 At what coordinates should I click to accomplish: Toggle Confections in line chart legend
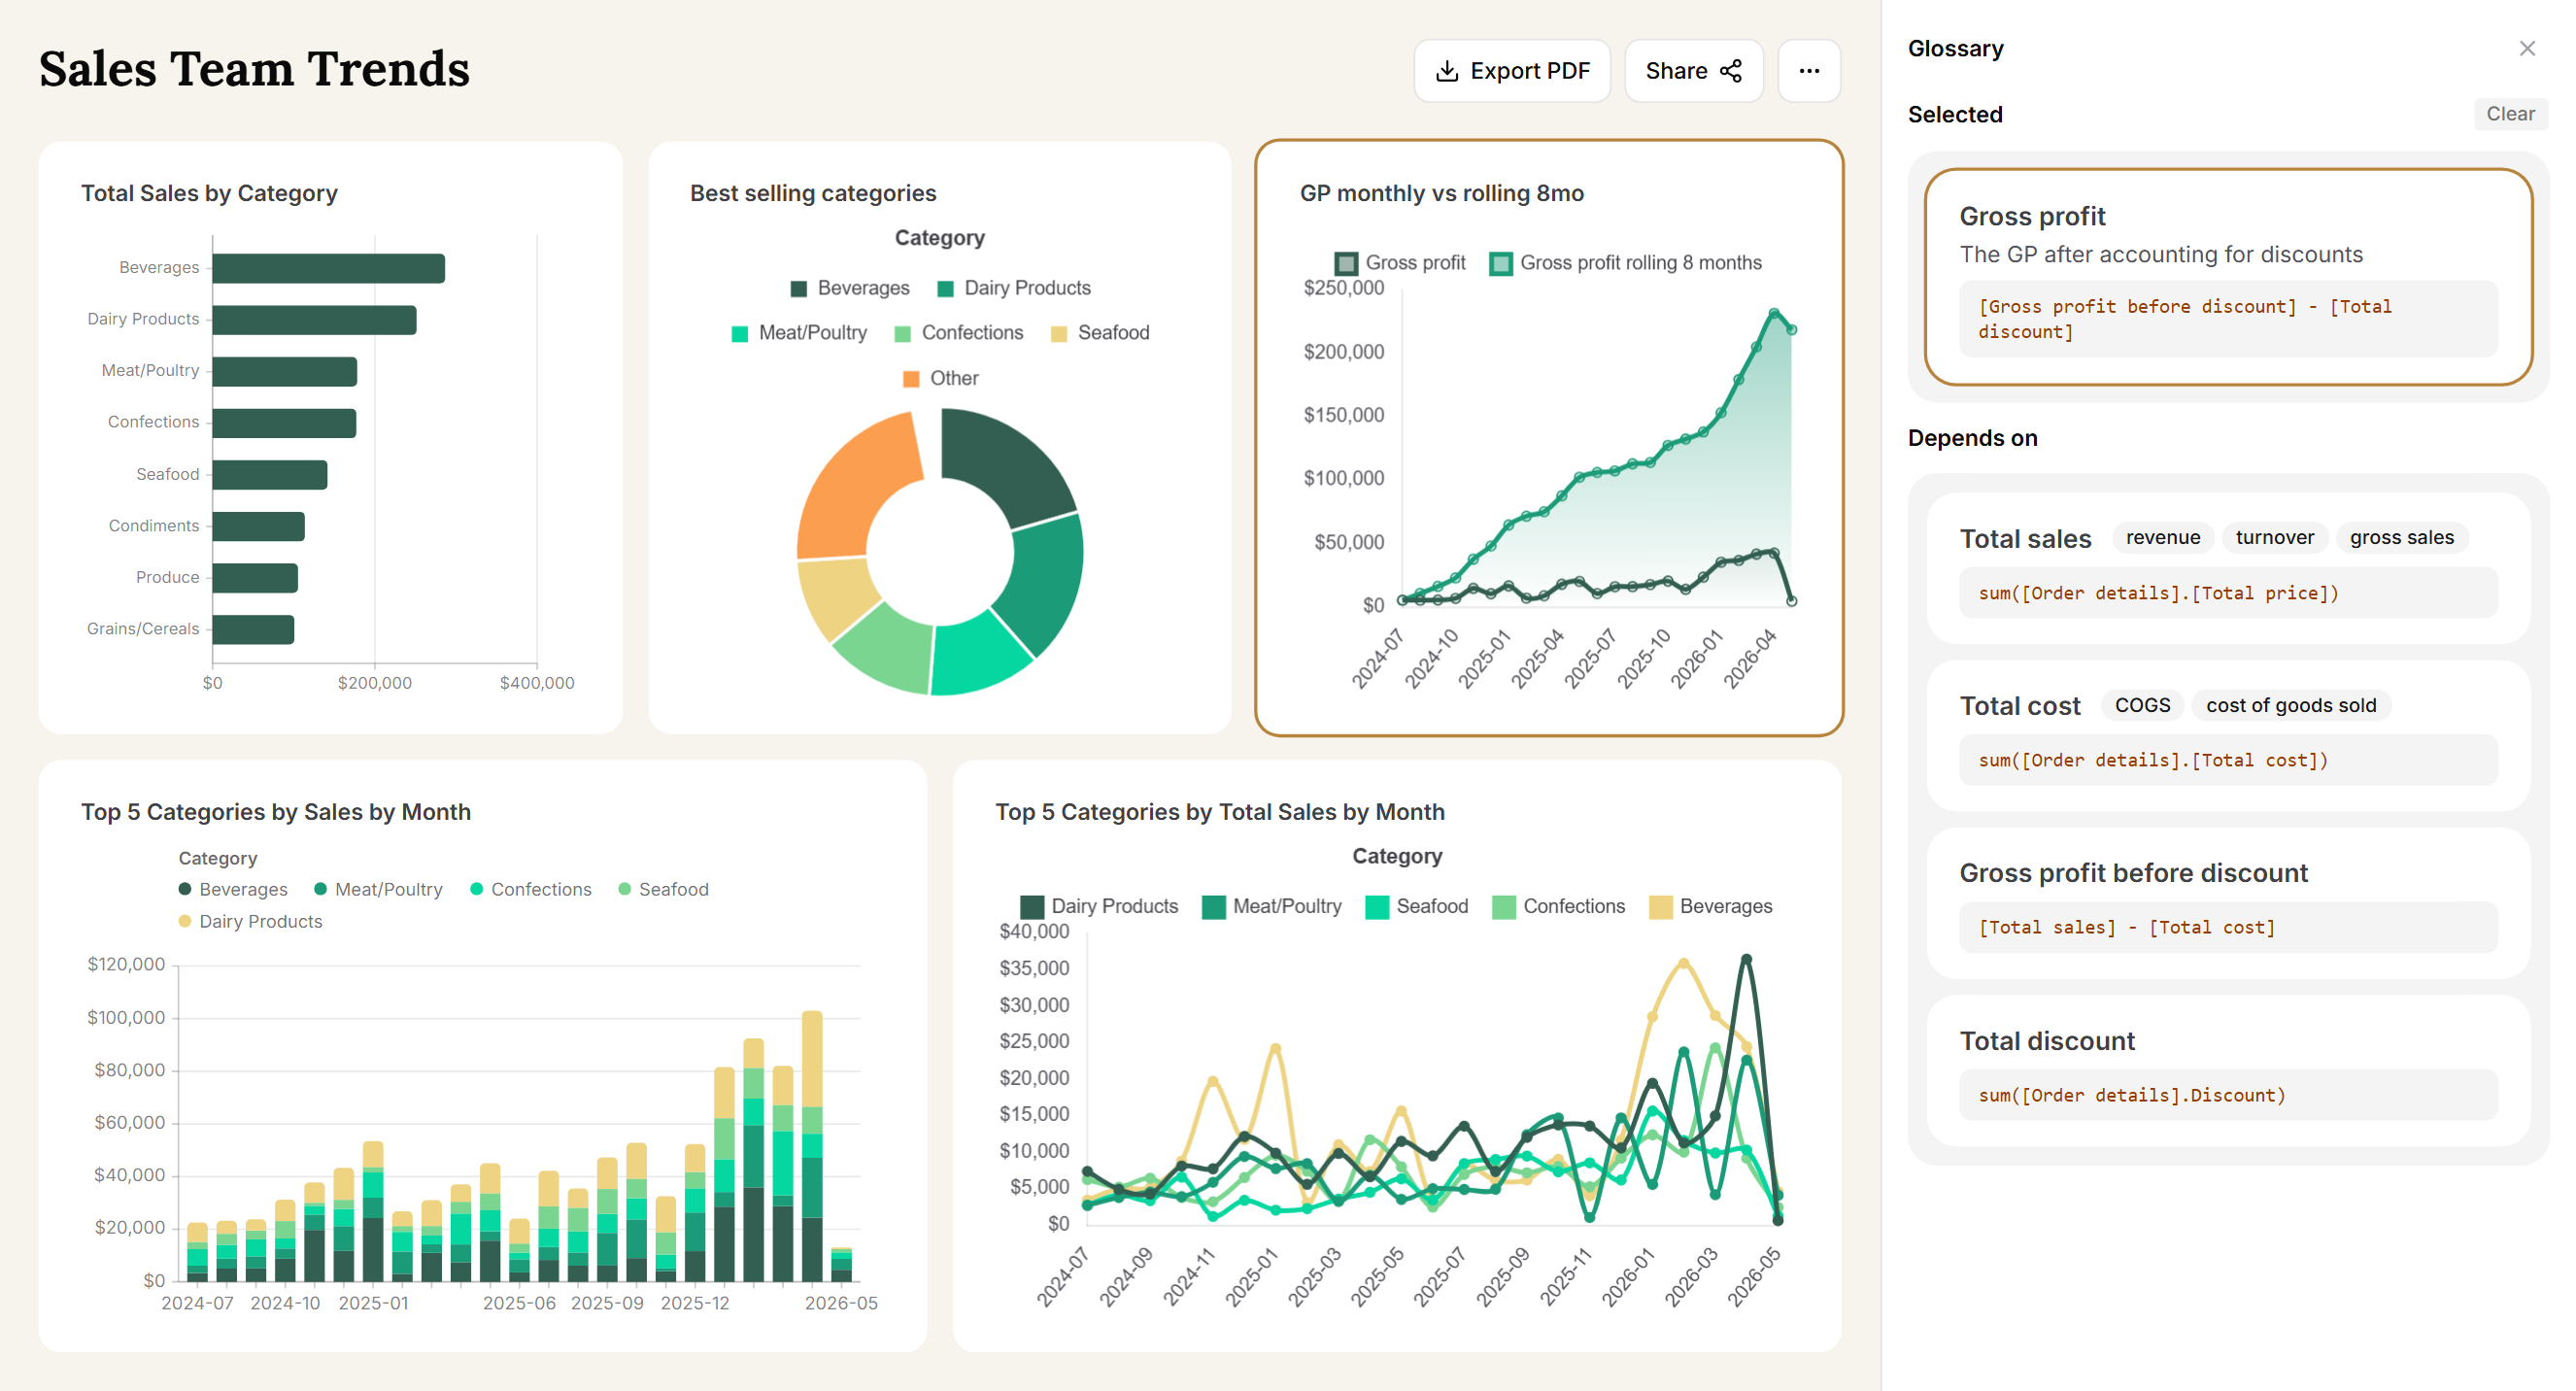tap(1557, 907)
